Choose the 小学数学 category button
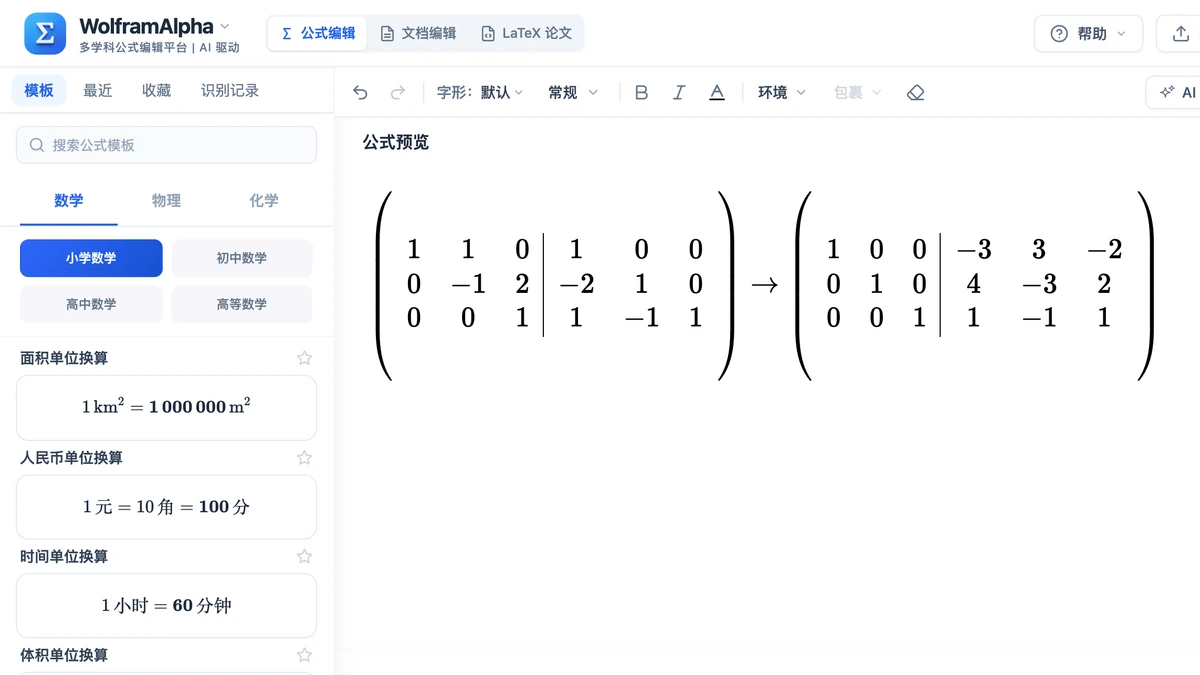This screenshot has width=1200, height=675. pyautogui.click(x=91, y=258)
